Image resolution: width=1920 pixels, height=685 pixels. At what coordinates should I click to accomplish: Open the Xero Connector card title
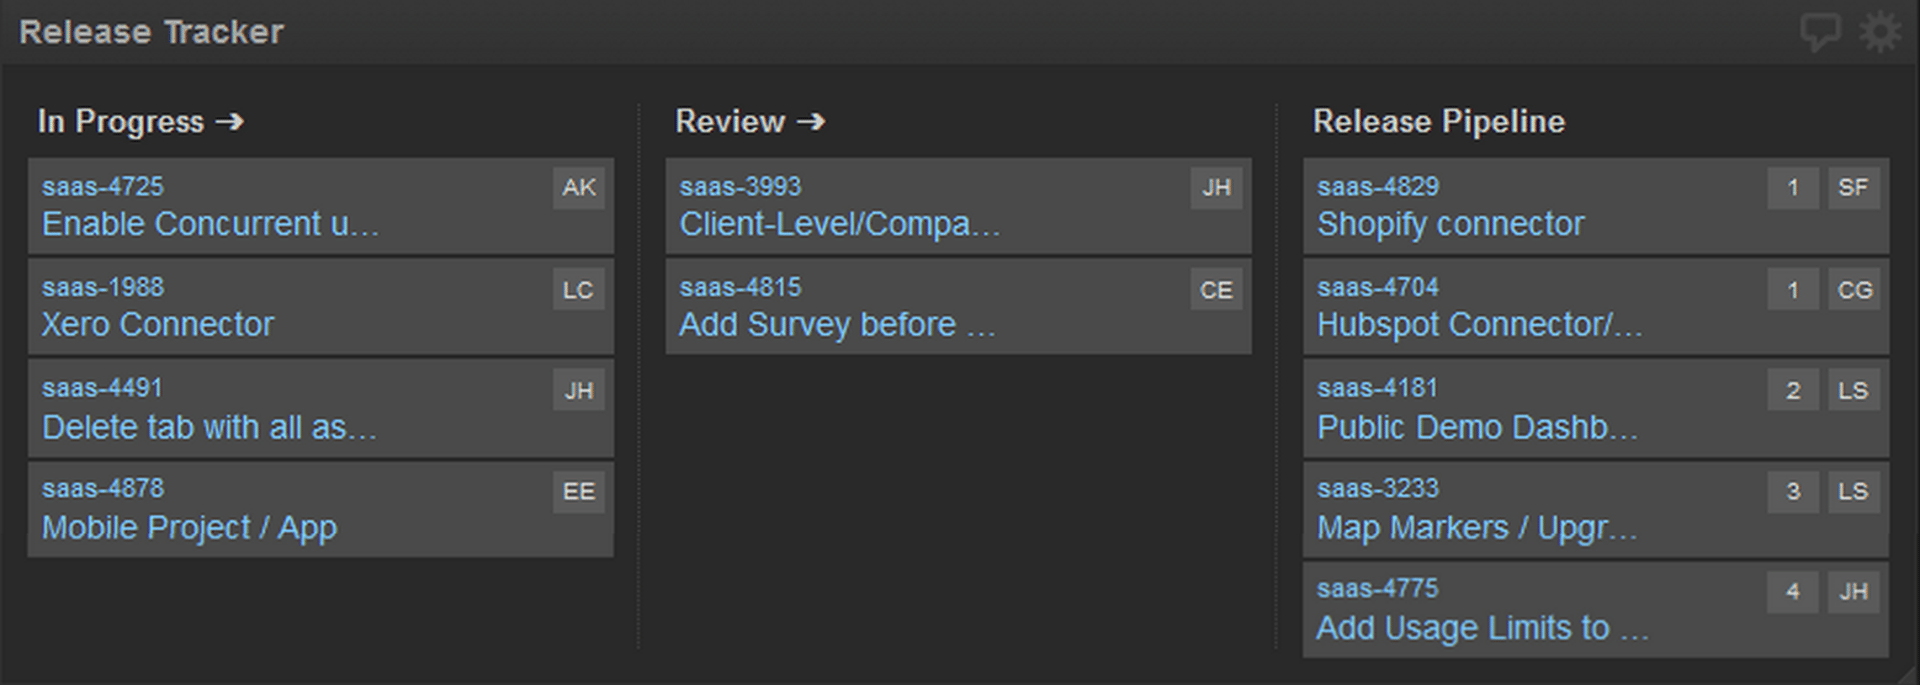pos(158,325)
